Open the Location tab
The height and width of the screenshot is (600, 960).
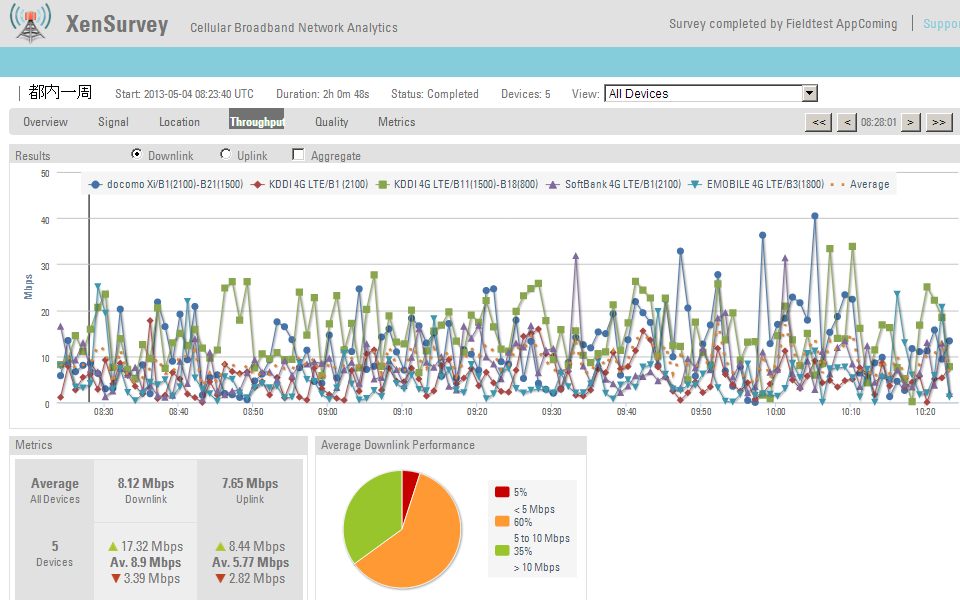(179, 122)
